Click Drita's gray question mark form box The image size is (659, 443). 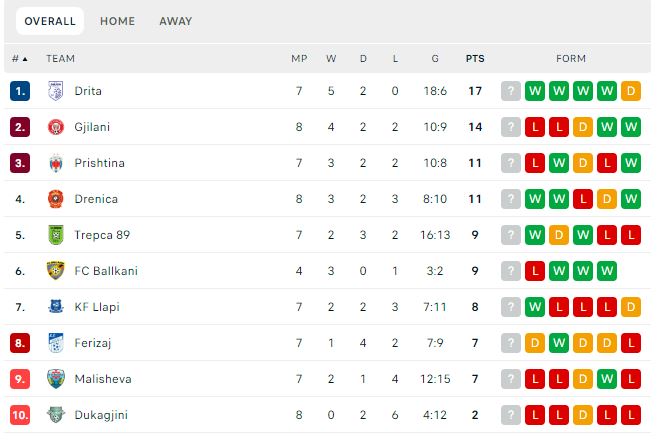click(511, 91)
